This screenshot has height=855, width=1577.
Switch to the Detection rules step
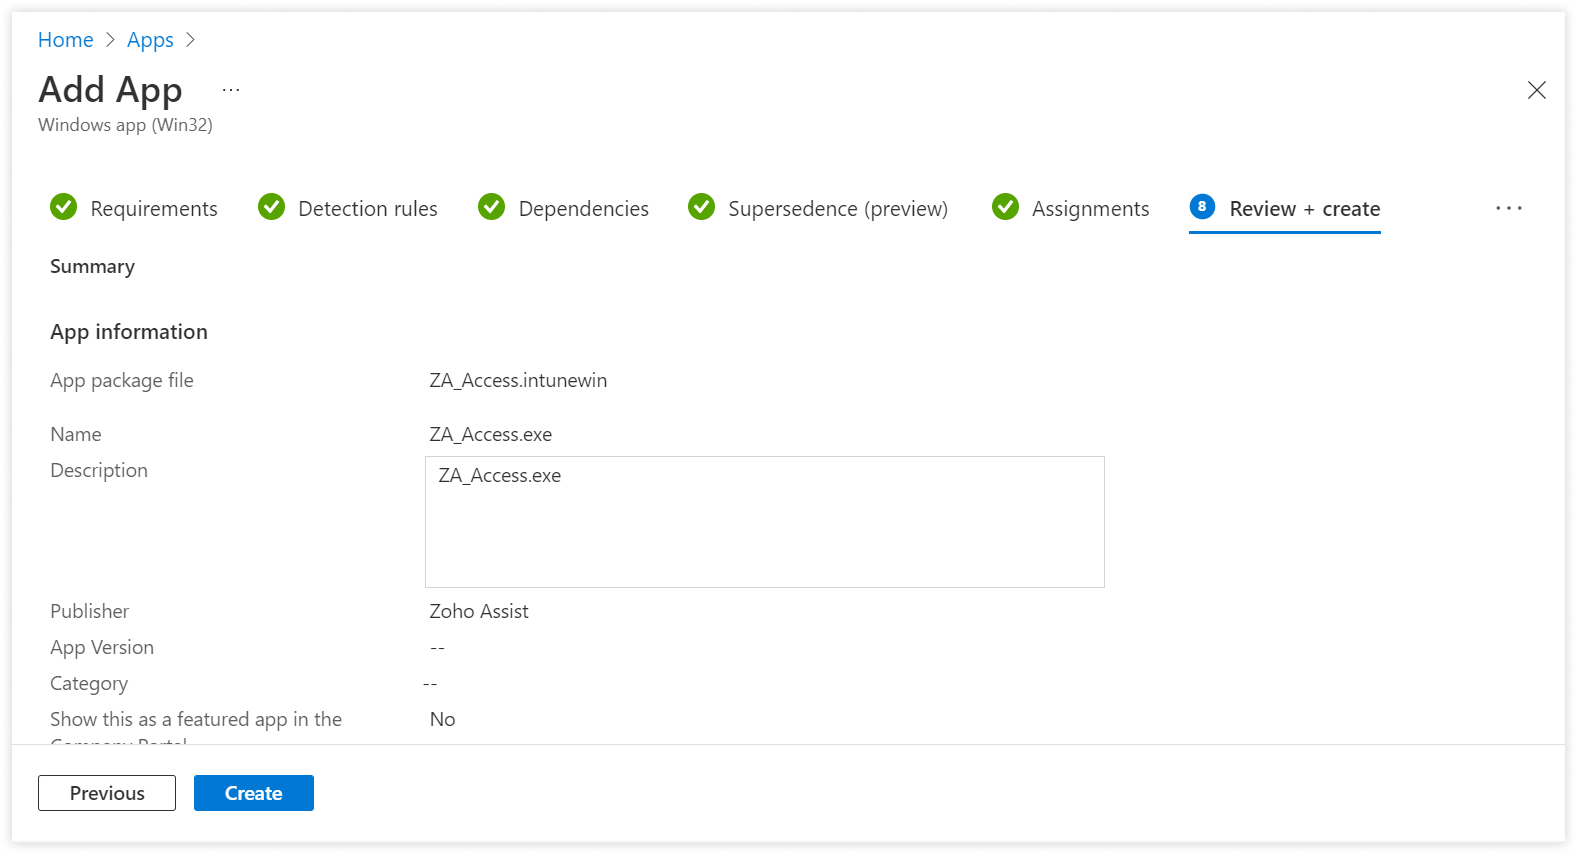point(367,208)
